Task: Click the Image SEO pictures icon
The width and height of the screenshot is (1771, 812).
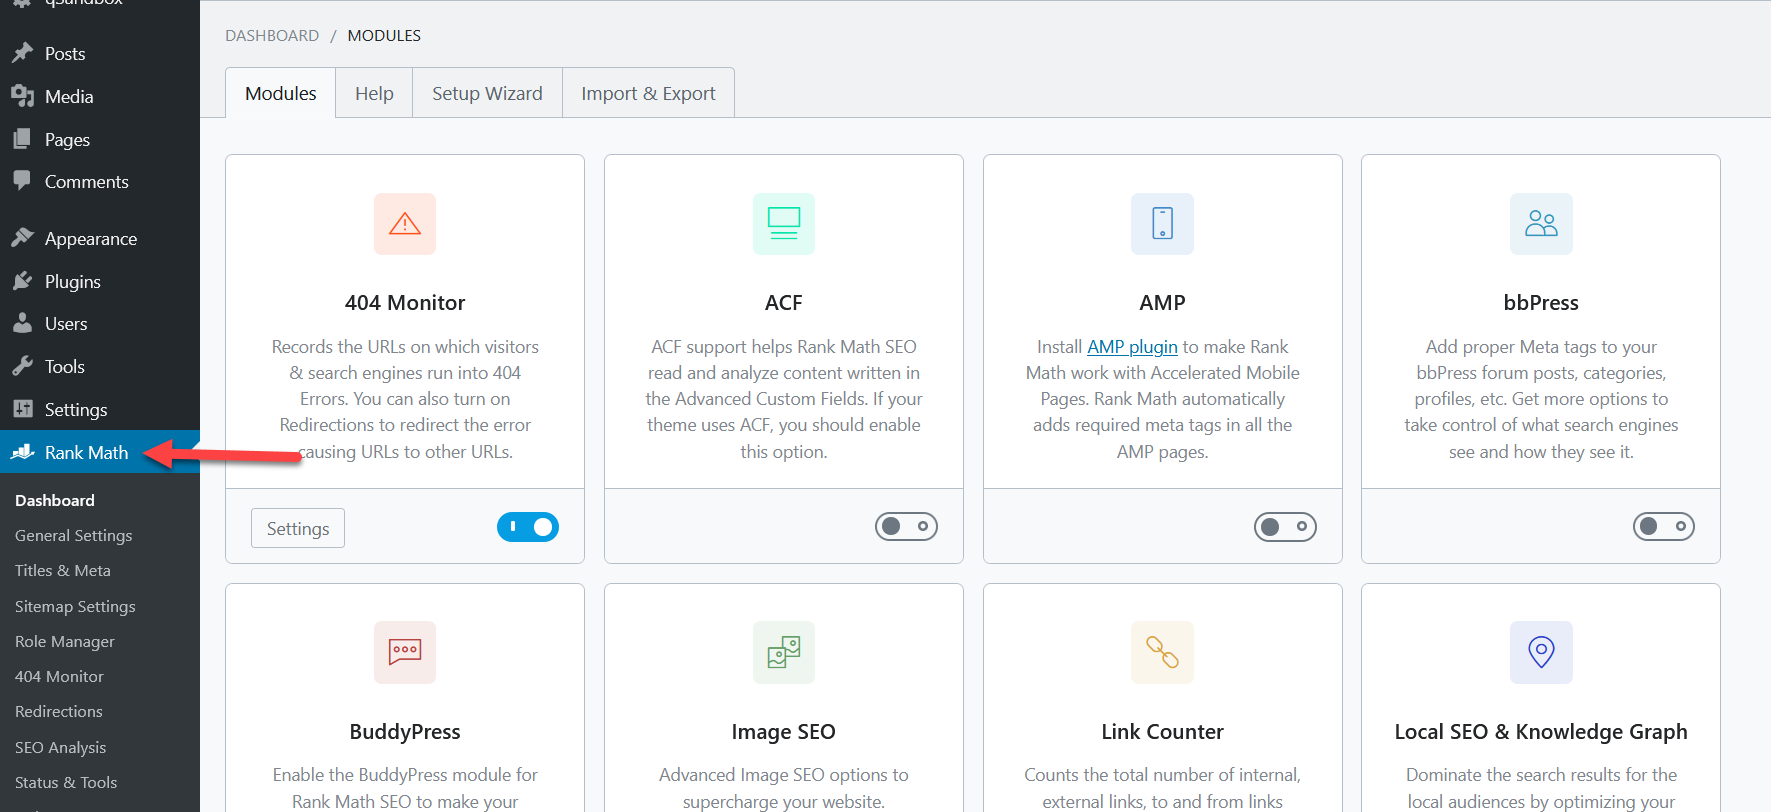Action: point(784,652)
